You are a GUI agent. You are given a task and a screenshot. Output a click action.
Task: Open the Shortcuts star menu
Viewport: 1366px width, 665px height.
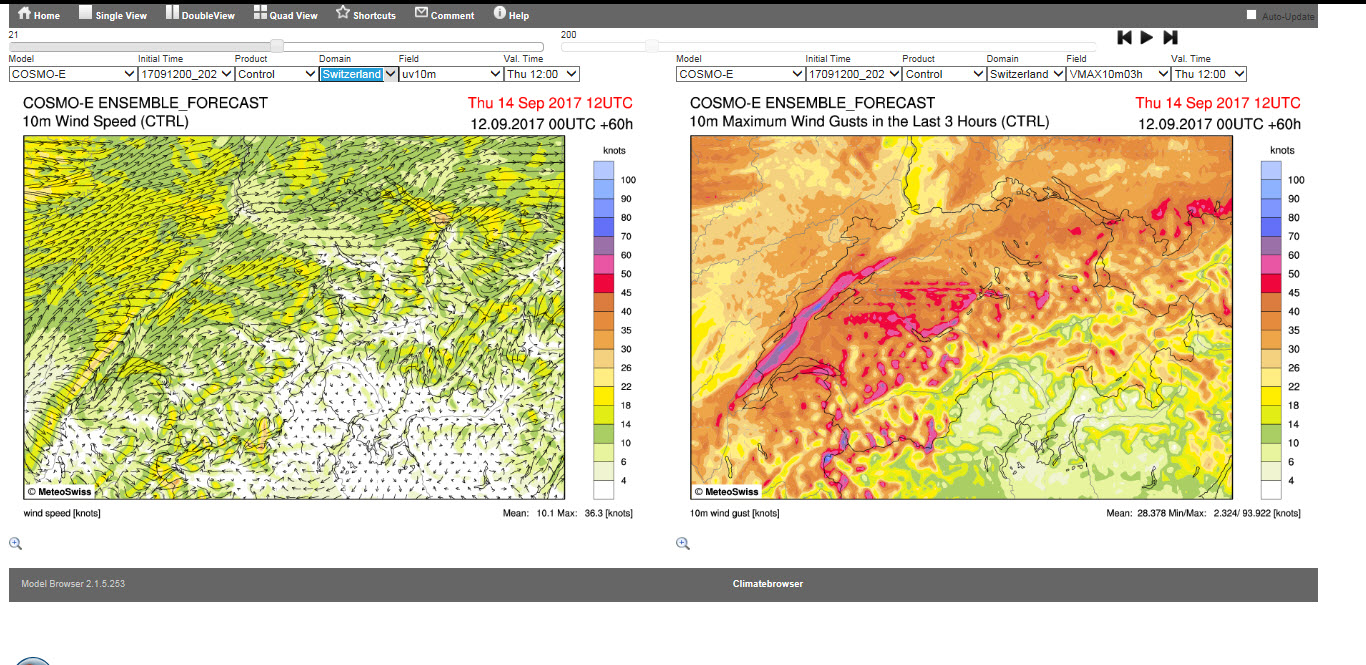343,14
